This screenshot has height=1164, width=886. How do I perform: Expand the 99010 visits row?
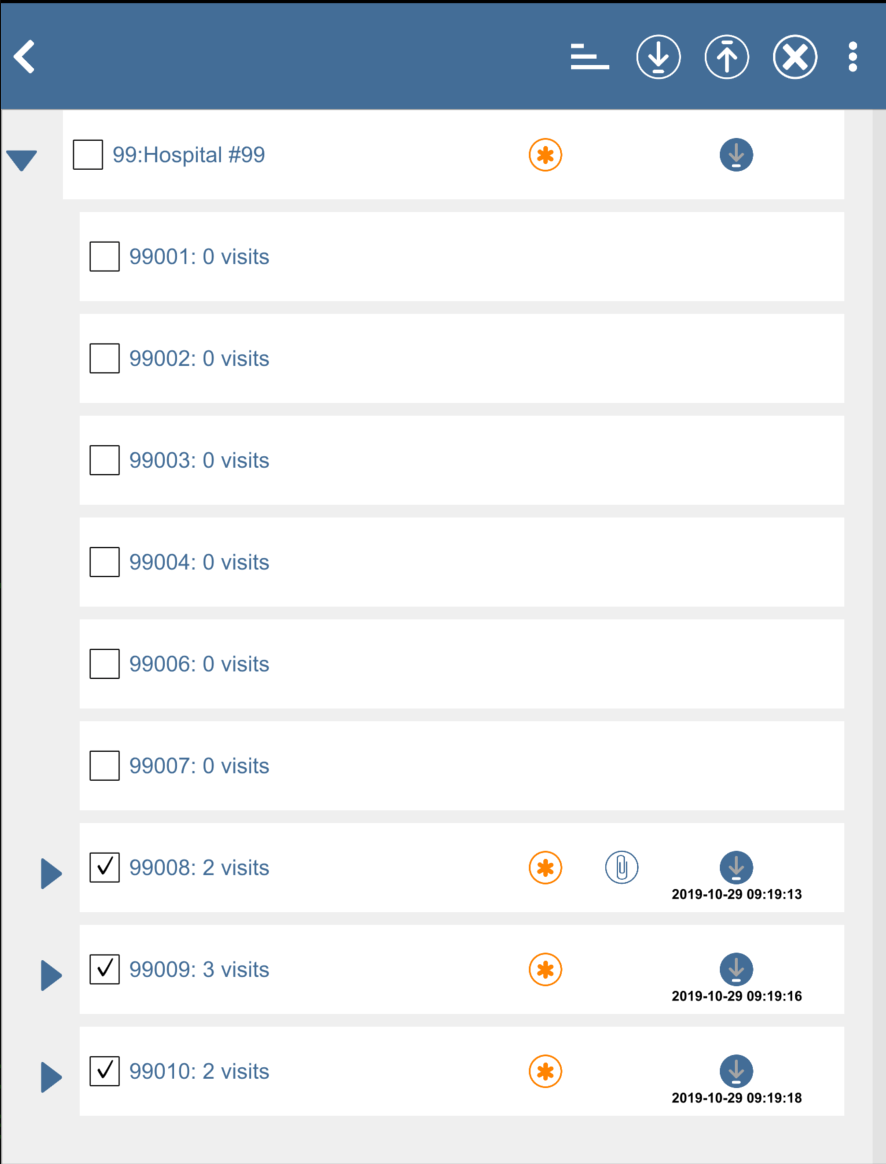pyautogui.click(x=51, y=1077)
